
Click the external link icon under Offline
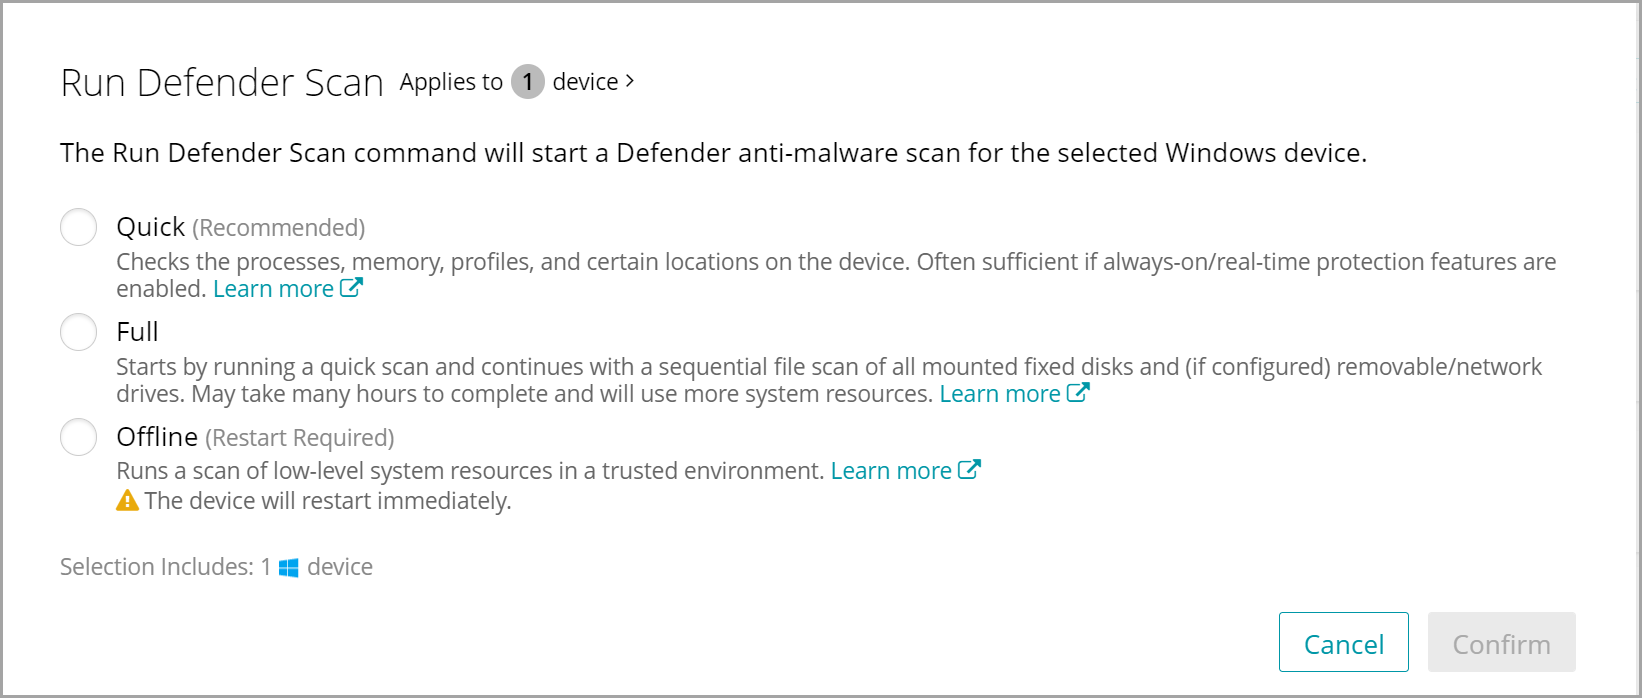[969, 470]
